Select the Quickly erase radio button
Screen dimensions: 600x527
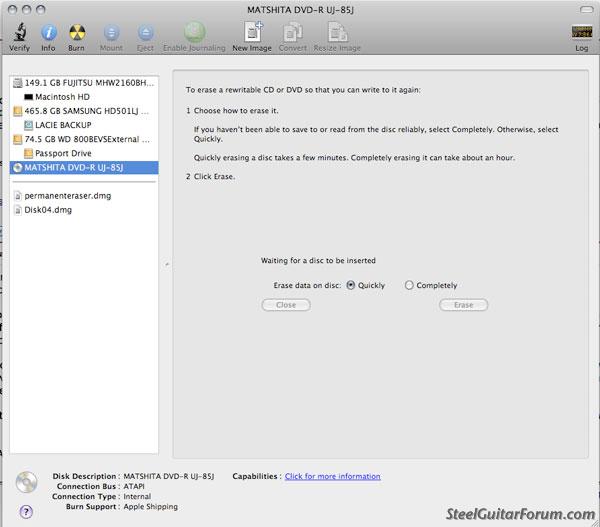coord(351,285)
